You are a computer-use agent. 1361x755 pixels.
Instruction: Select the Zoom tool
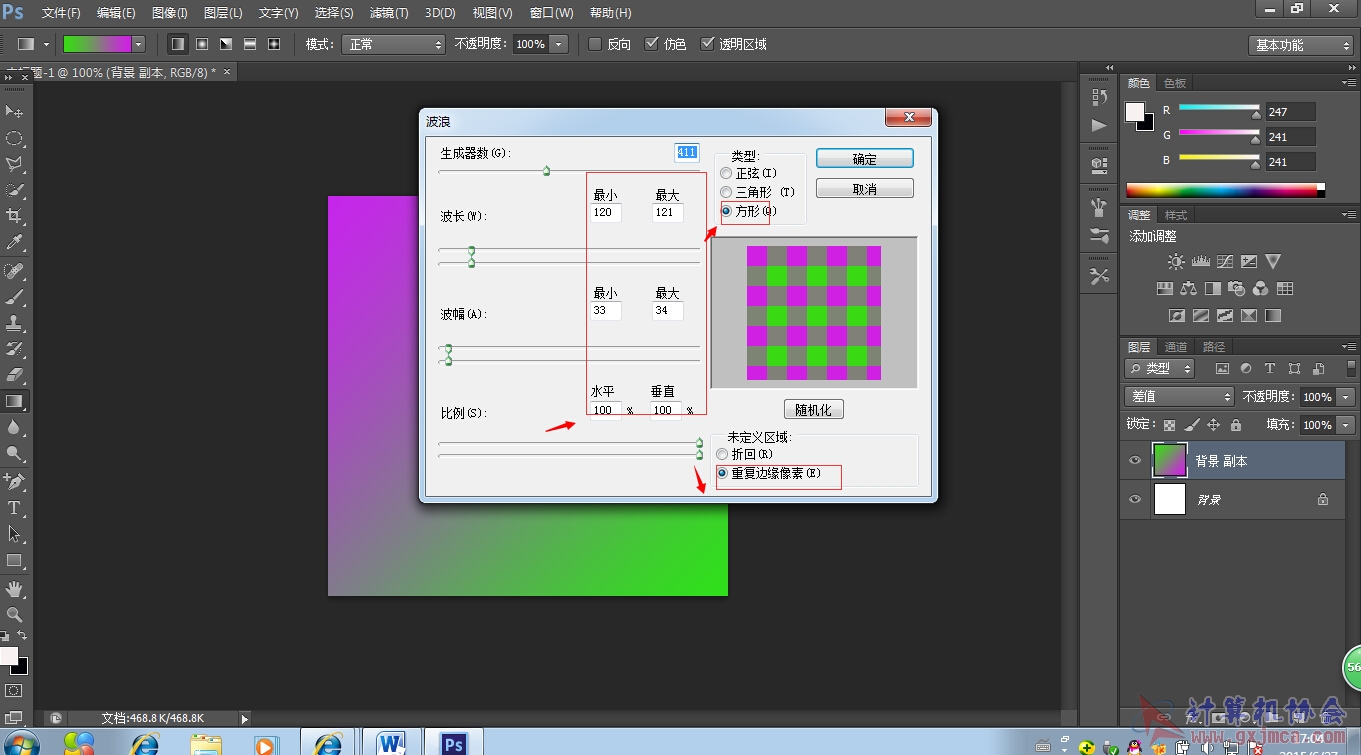pos(14,614)
